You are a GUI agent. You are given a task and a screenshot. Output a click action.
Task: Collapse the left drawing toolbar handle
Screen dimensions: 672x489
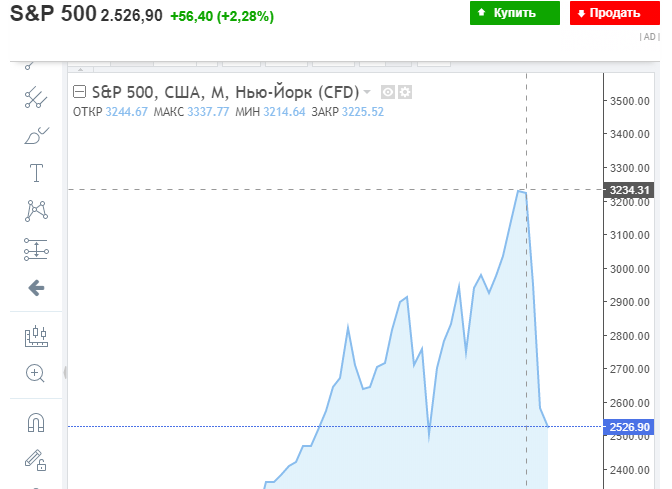(65, 372)
